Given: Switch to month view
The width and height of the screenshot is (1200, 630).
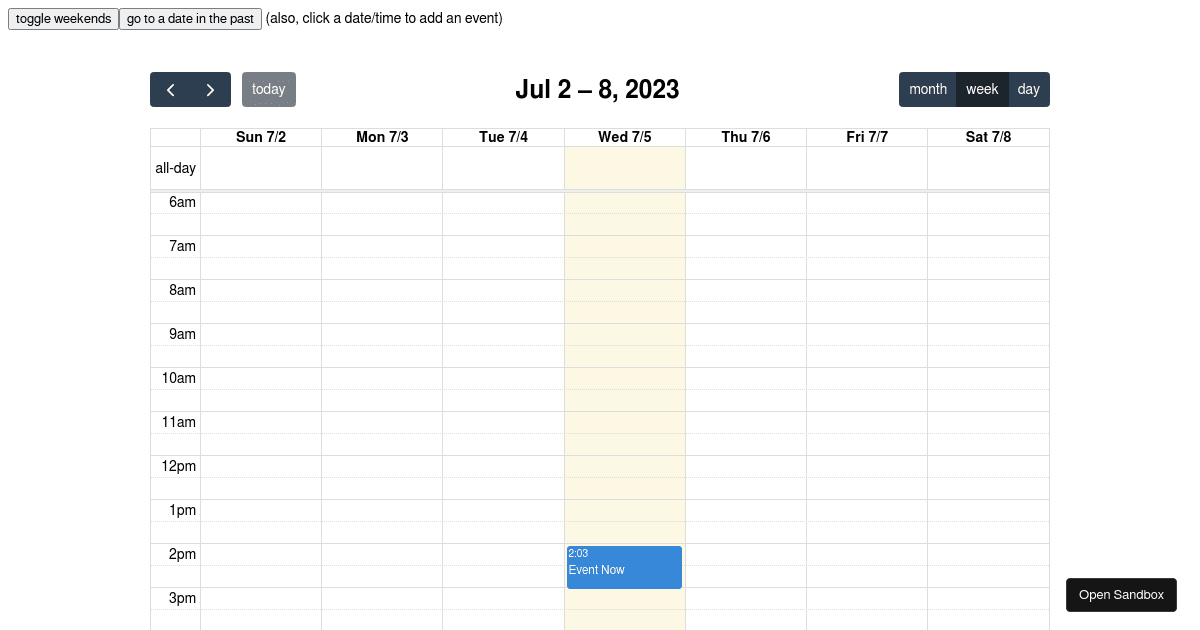Looking at the screenshot, I should coord(927,89).
